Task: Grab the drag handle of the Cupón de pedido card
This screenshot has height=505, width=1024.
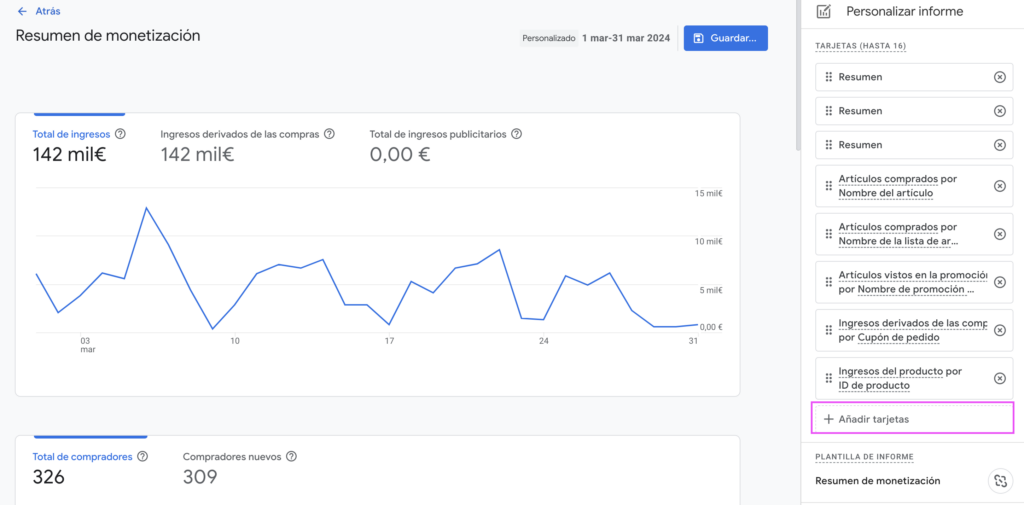Action: pos(828,331)
